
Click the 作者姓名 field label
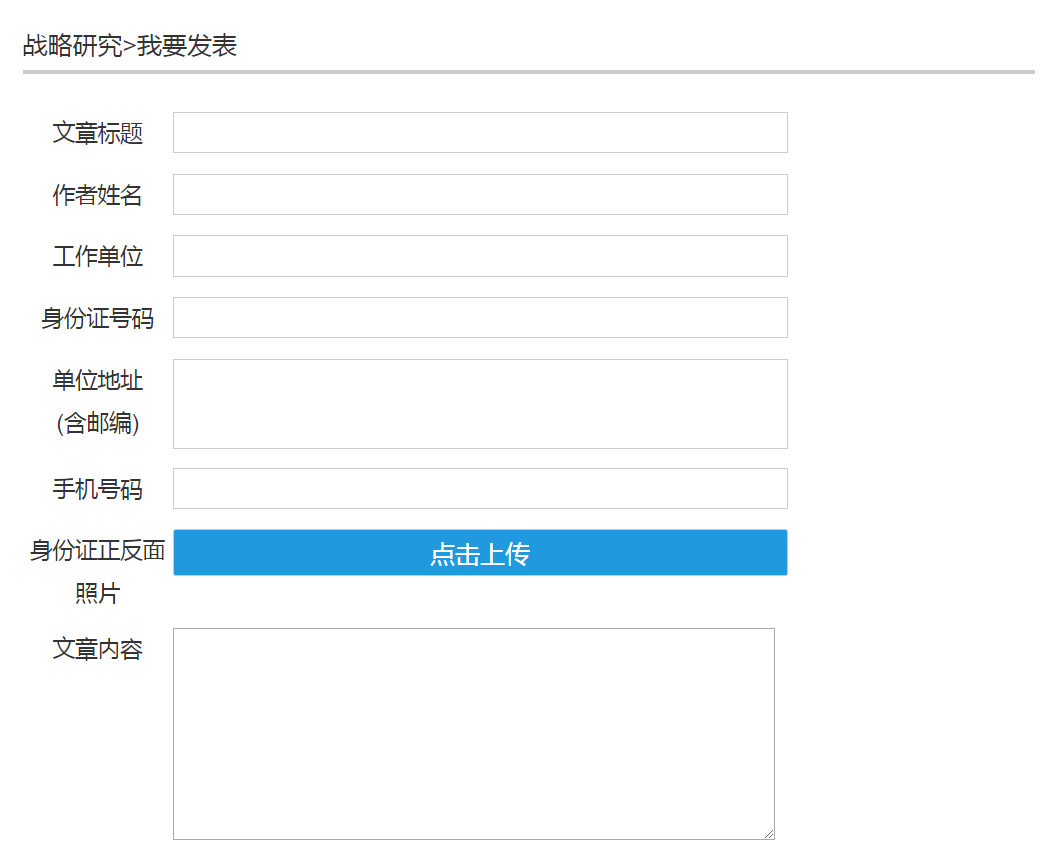click(99, 196)
